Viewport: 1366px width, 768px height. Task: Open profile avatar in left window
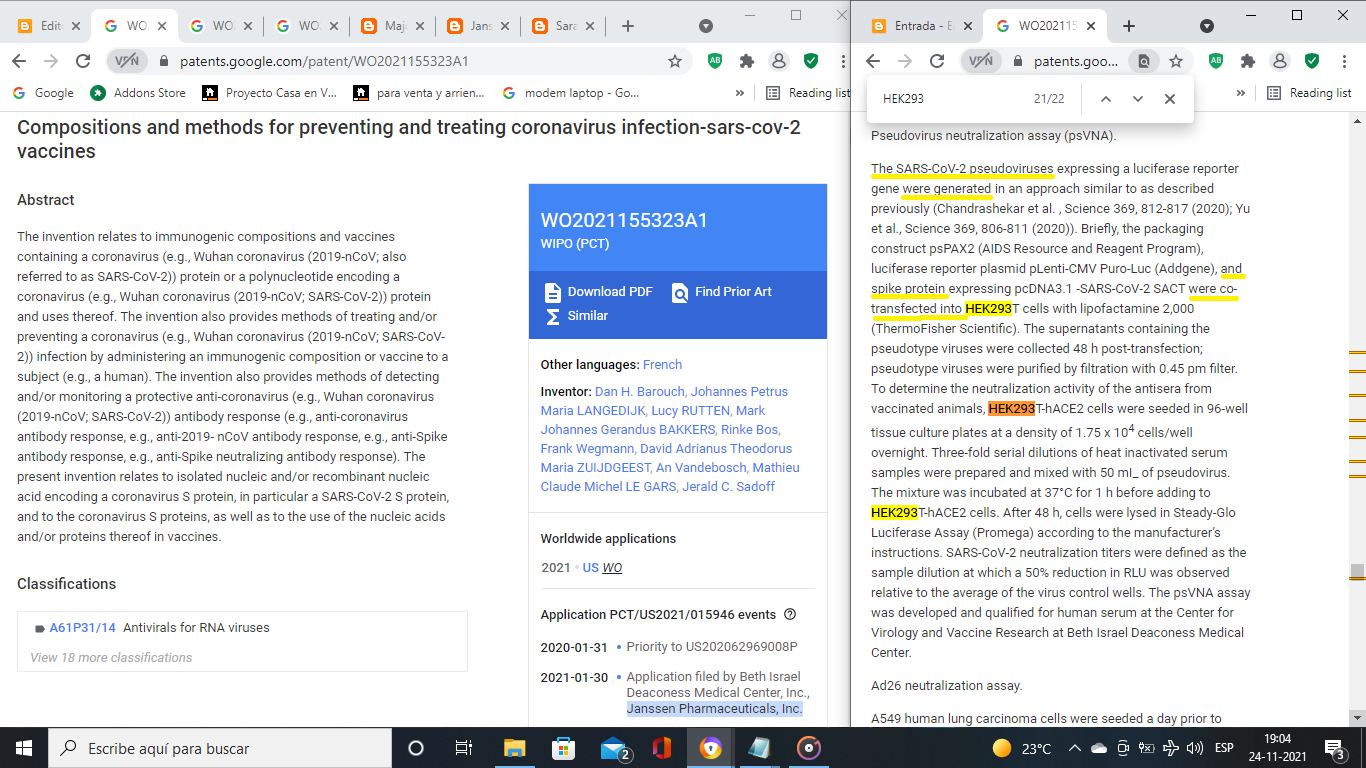(778, 61)
